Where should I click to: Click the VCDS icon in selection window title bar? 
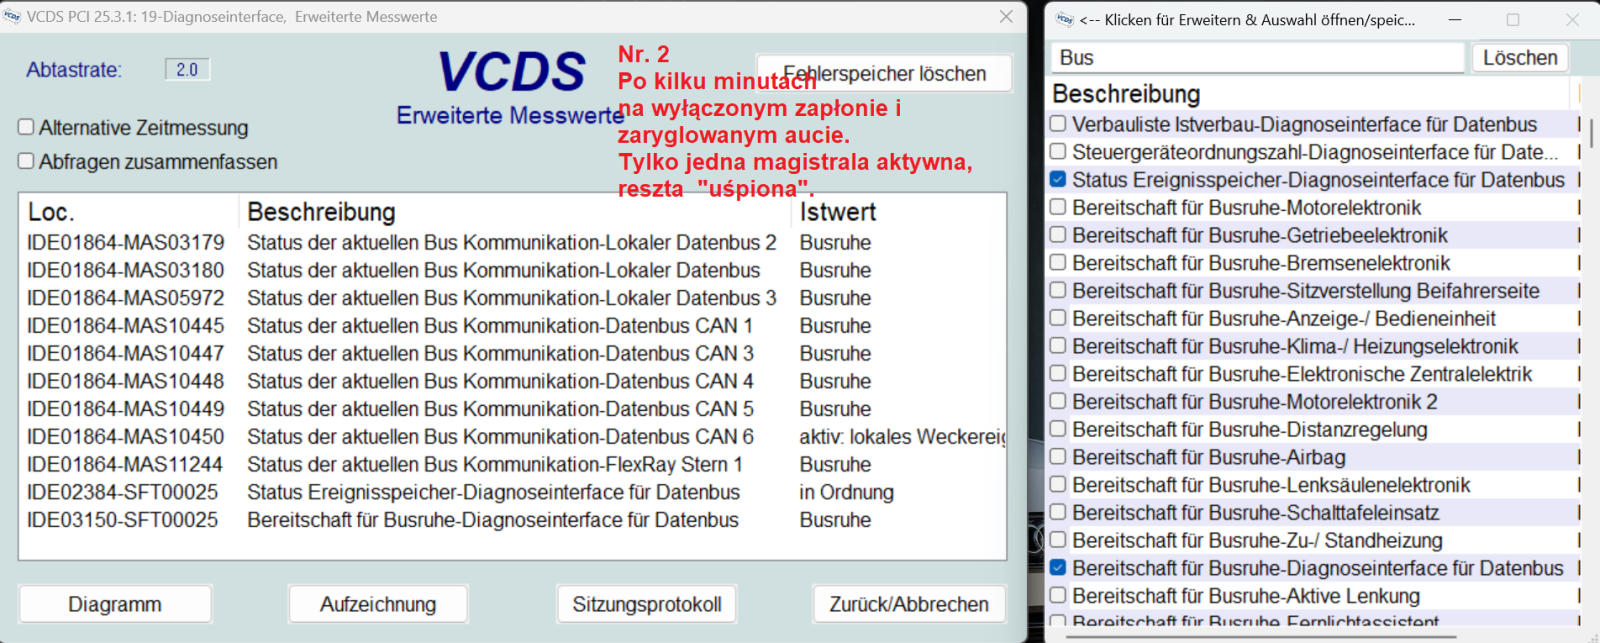tap(1065, 19)
